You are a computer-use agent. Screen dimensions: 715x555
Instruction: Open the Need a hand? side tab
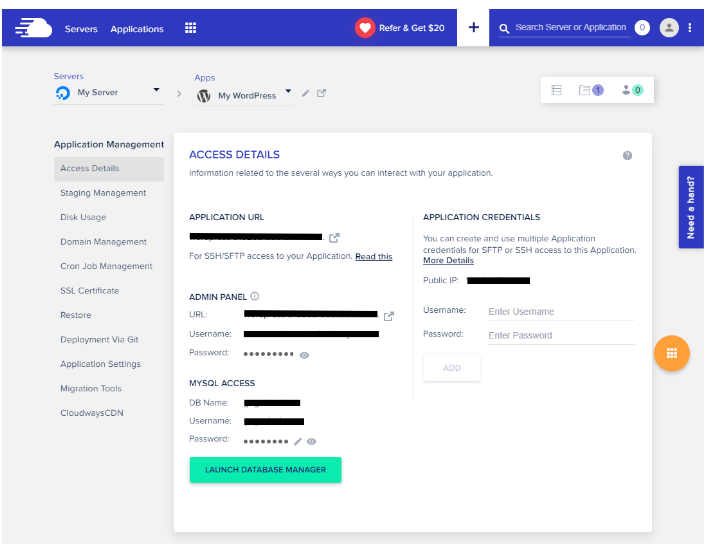(x=691, y=207)
